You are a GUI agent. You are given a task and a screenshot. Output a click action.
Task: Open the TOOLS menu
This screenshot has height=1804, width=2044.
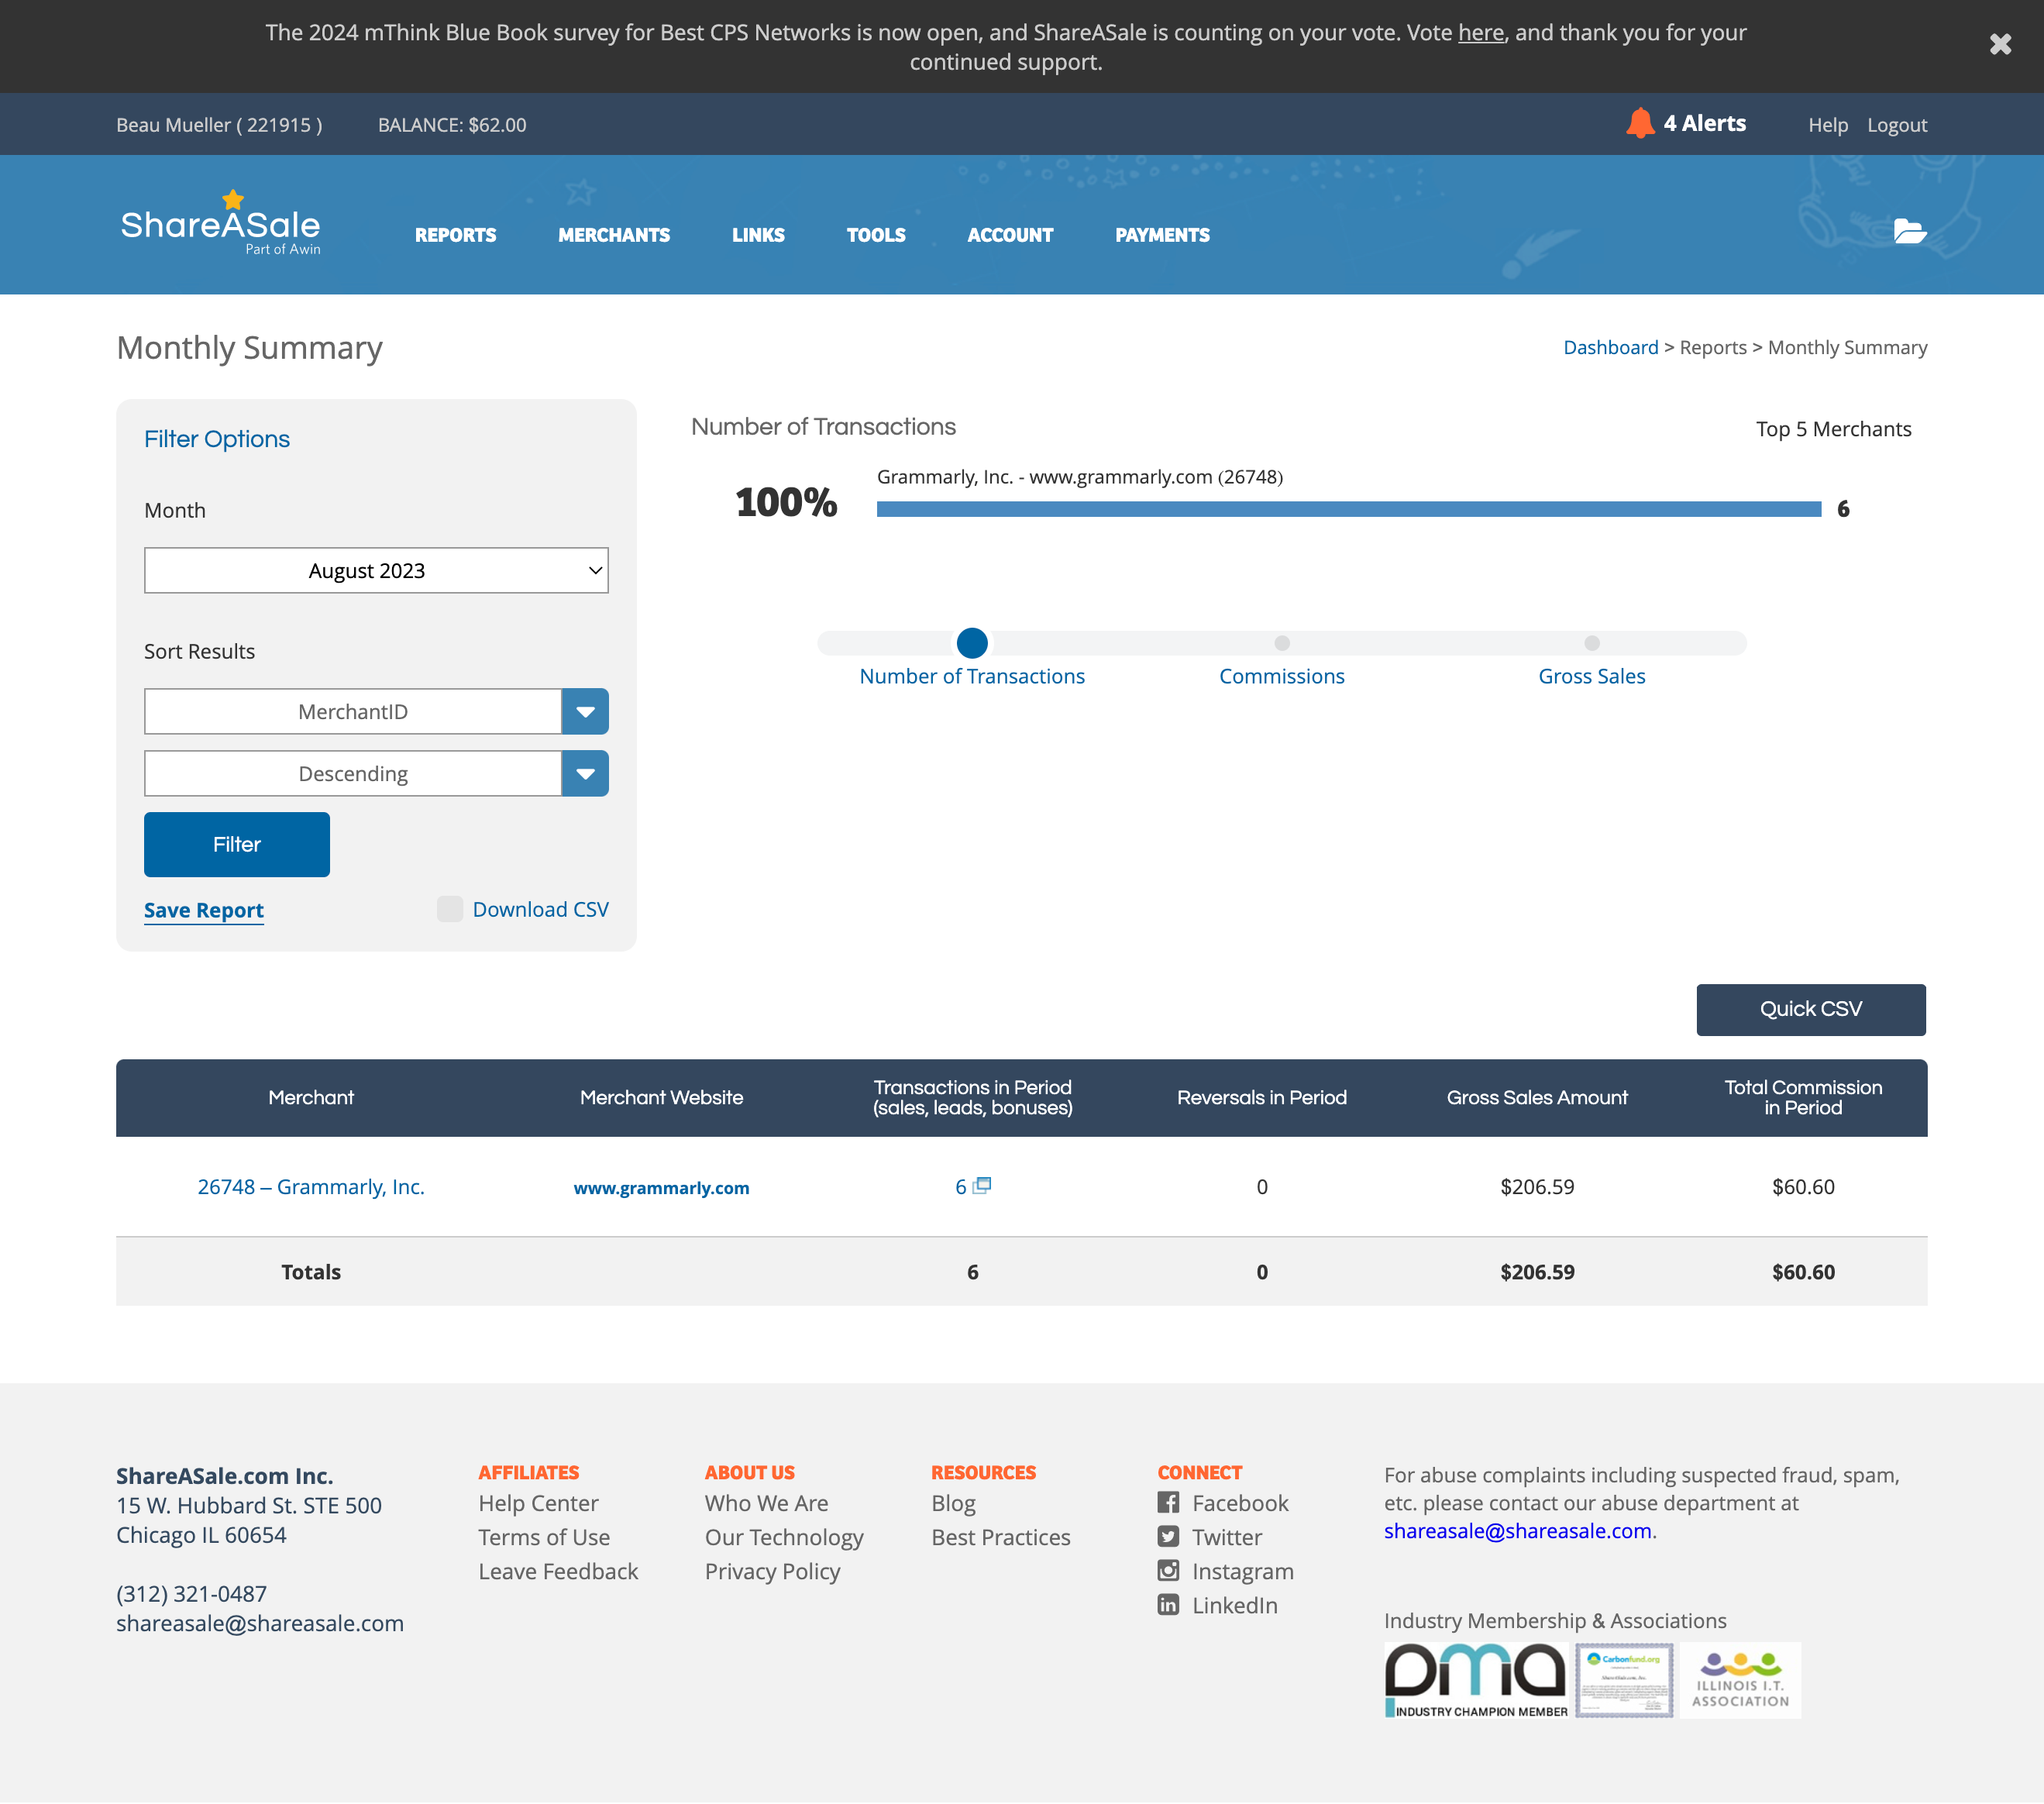pyautogui.click(x=876, y=235)
